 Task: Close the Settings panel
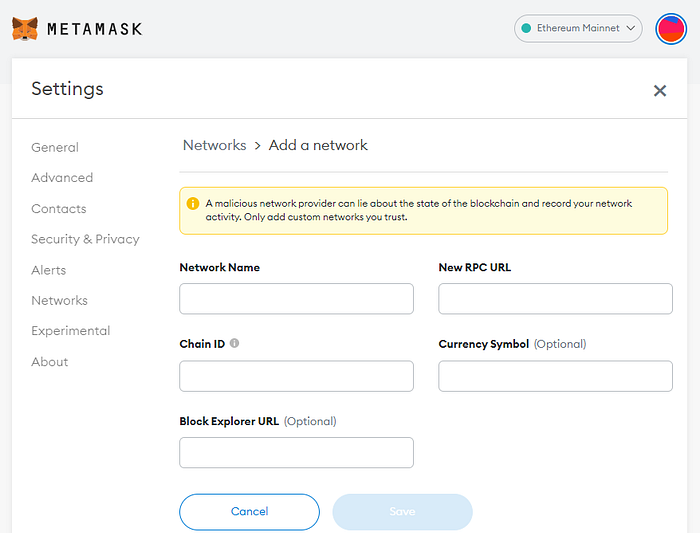(x=660, y=91)
